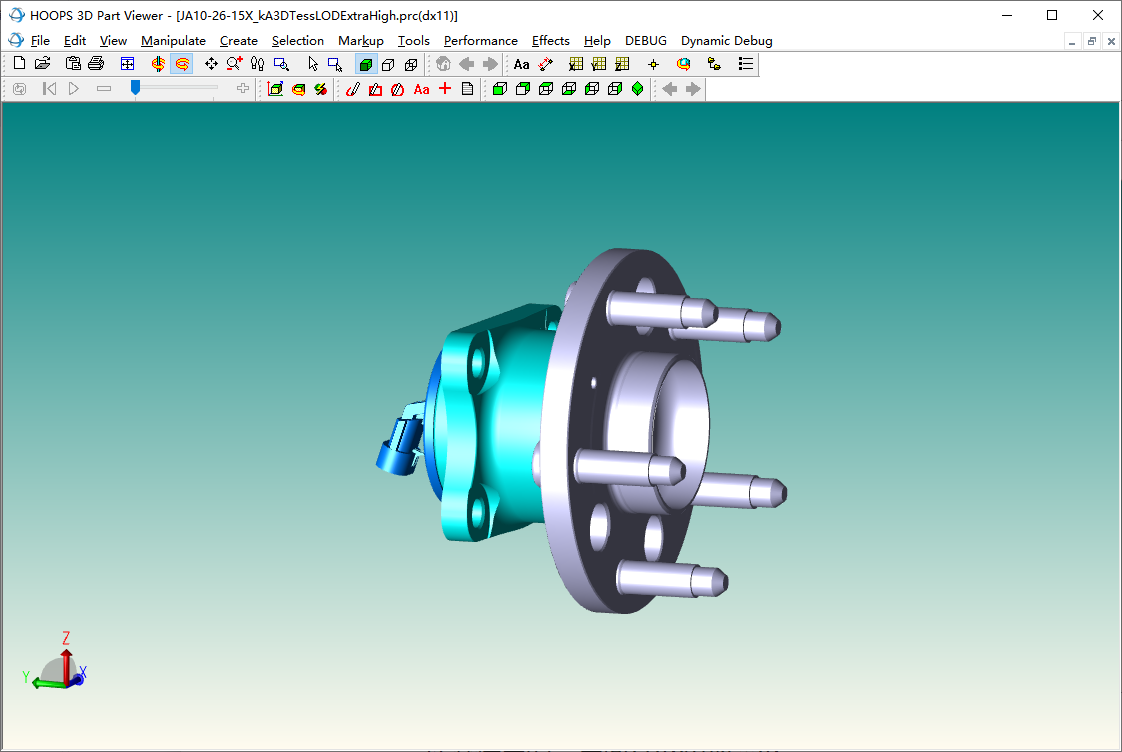Click the cube with axes icon
This screenshot has width=1122, height=752.
[x=275, y=89]
